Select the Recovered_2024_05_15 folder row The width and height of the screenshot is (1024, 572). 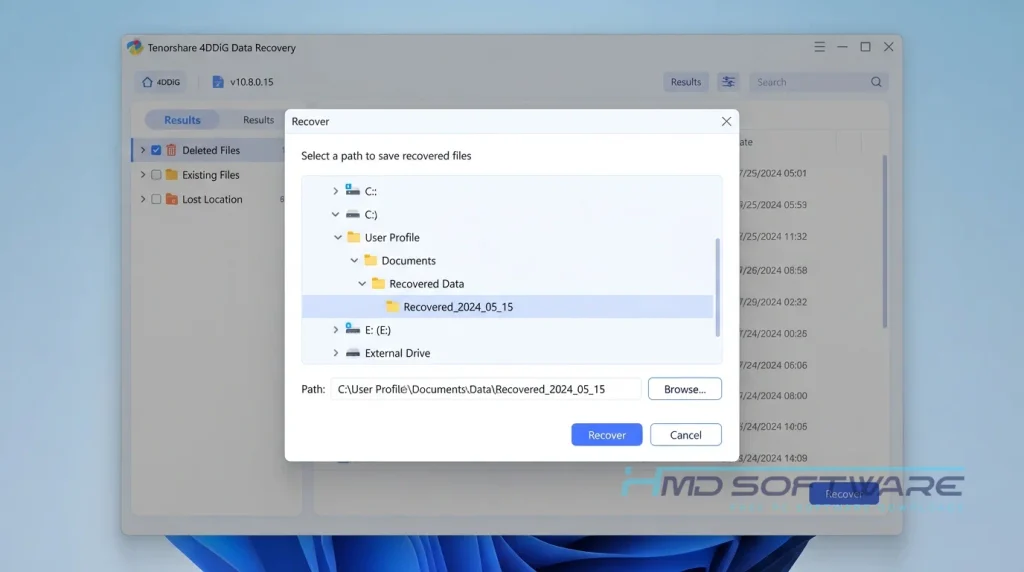point(507,306)
